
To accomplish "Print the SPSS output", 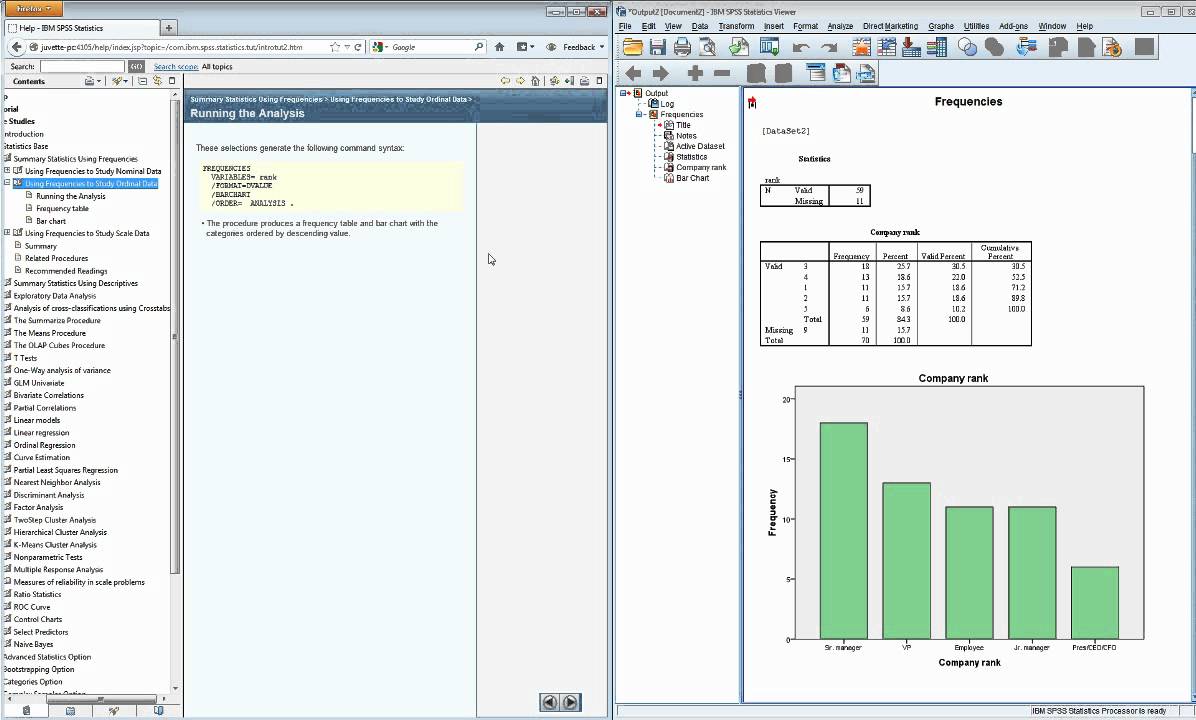I will point(682,47).
